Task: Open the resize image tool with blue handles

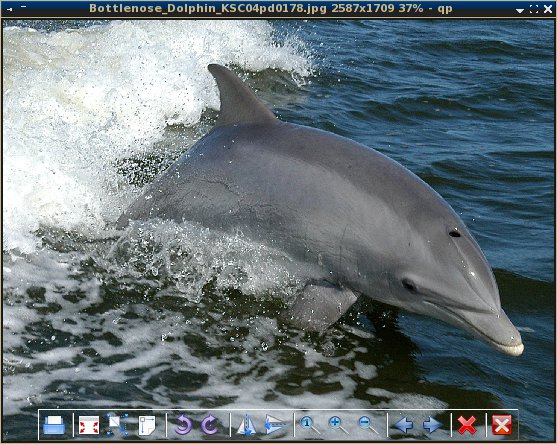Action: 118,424
